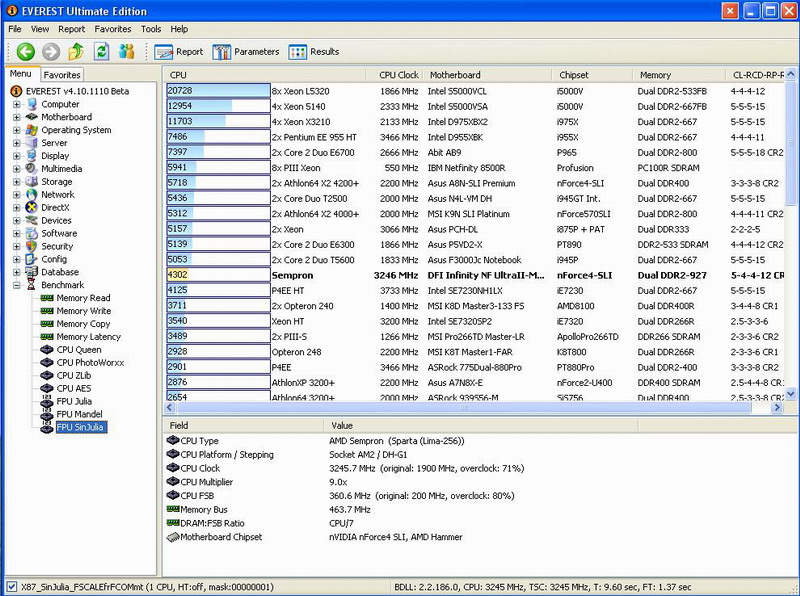Click the Server icon in tree
Image resolution: width=800 pixels, height=596 pixels.
click(32, 143)
